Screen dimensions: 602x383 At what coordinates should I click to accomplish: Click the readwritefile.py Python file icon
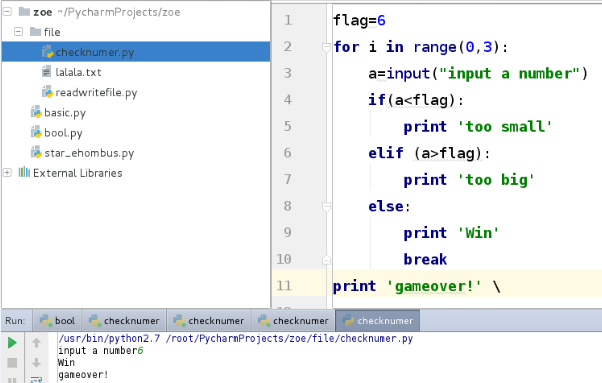pyautogui.click(x=47, y=92)
